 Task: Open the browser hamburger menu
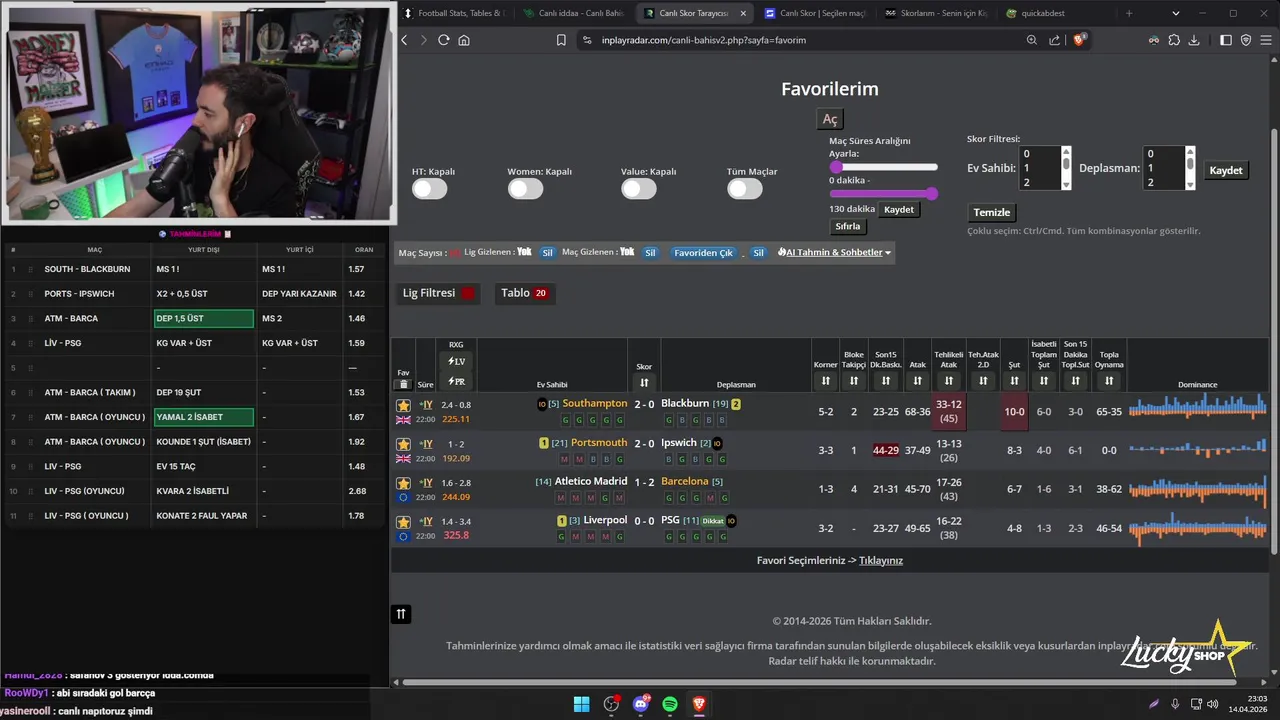(x=1265, y=40)
